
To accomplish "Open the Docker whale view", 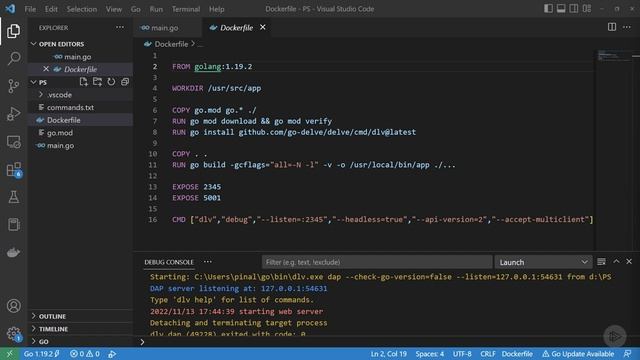I will click(13, 252).
